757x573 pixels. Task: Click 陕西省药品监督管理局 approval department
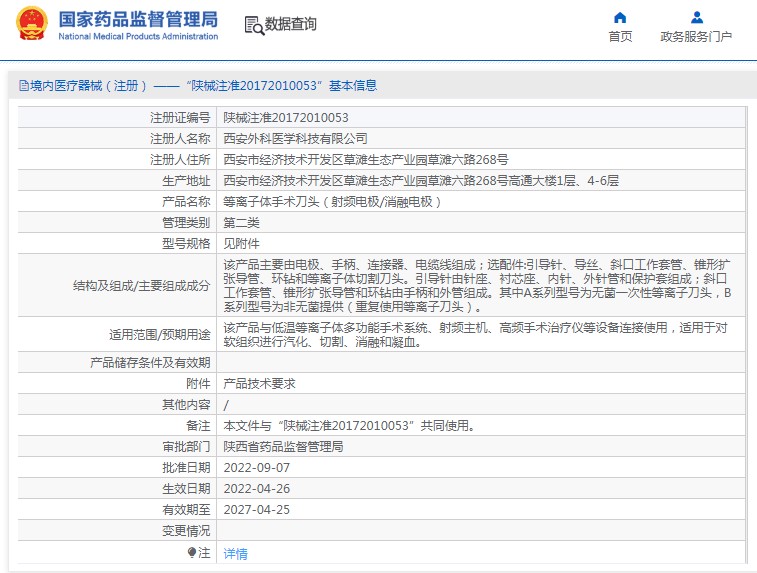point(283,447)
